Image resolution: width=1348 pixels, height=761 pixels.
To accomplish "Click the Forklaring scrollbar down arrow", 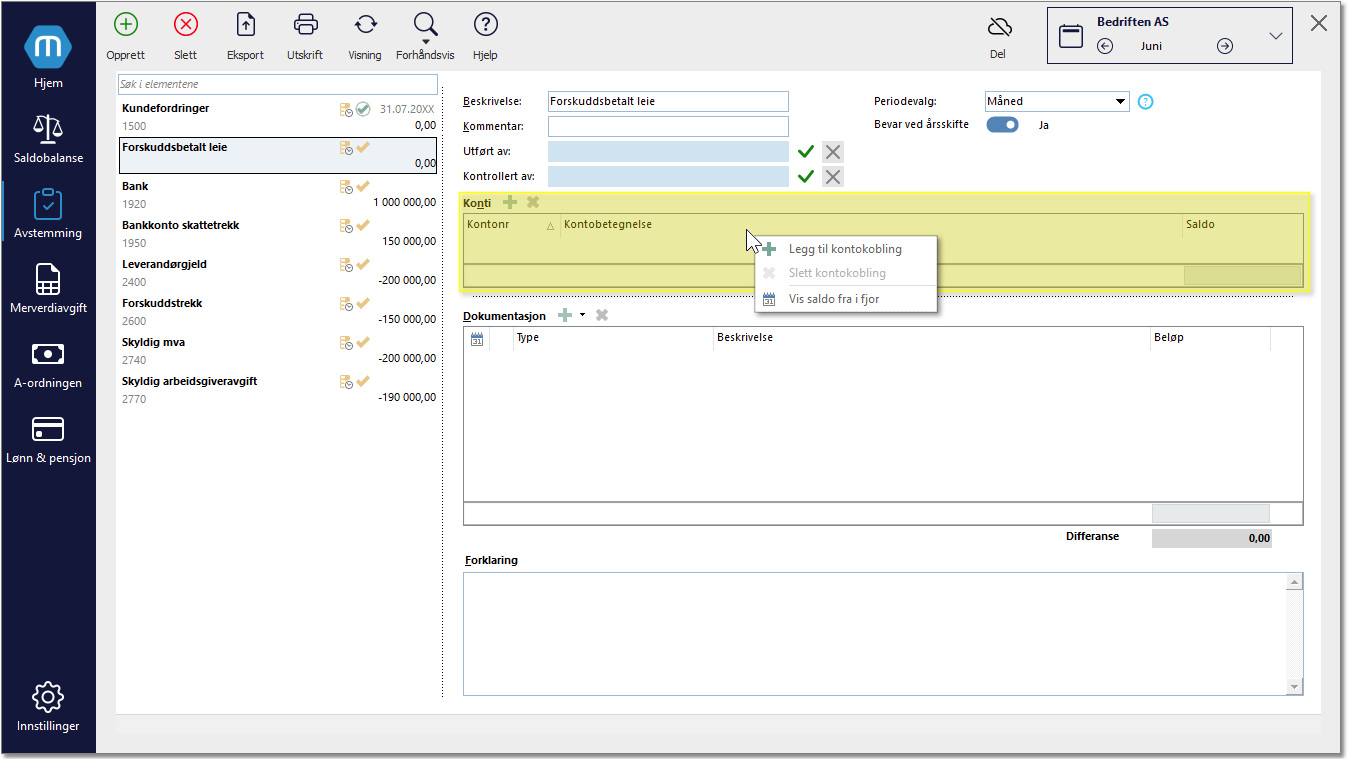I will (x=1295, y=687).
